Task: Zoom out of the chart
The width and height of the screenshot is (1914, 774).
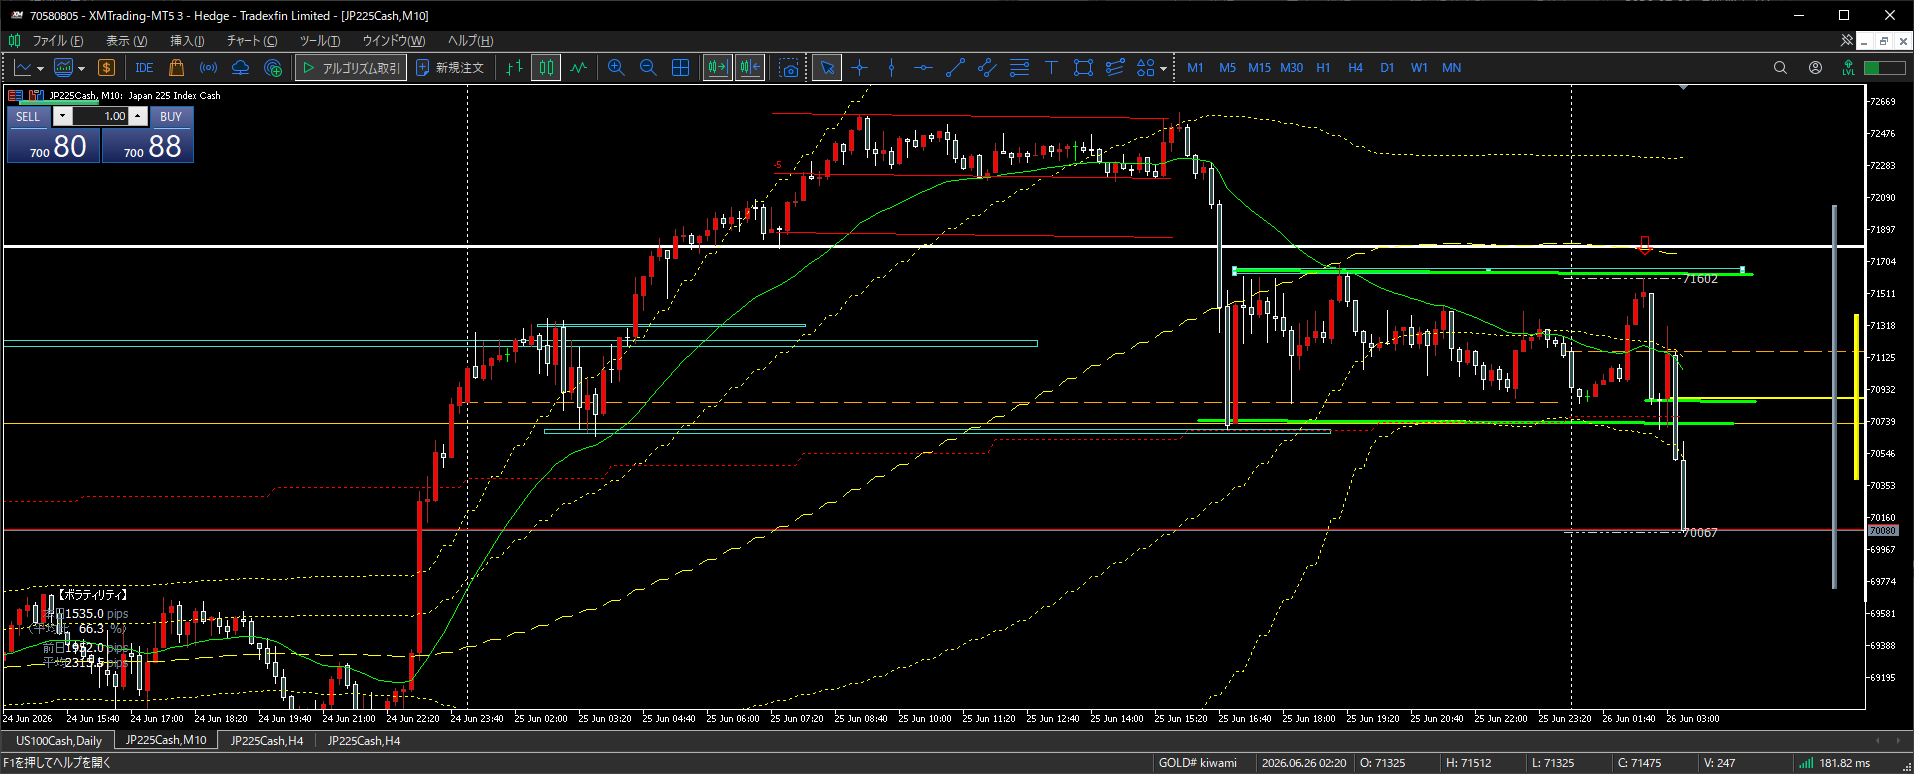Action: [648, 68]
